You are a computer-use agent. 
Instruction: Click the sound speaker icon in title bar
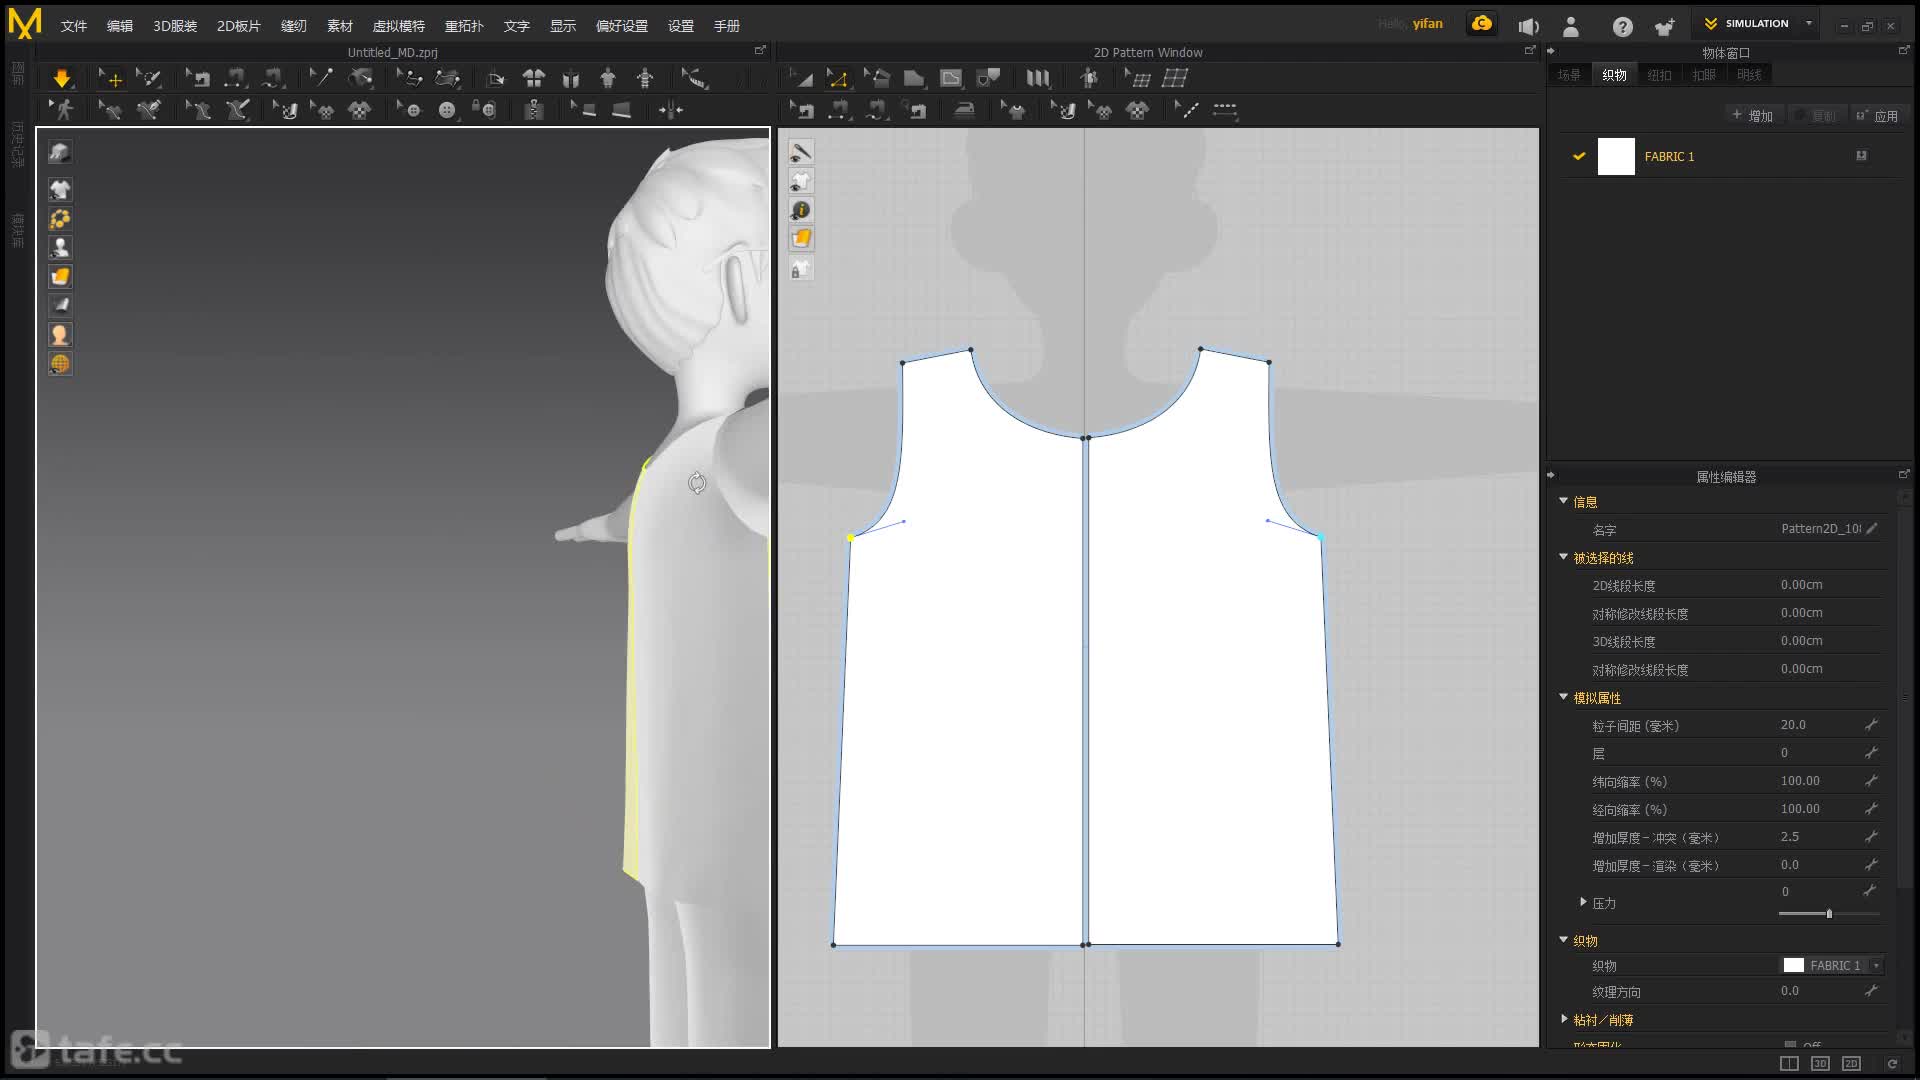tap(1527, 26)
